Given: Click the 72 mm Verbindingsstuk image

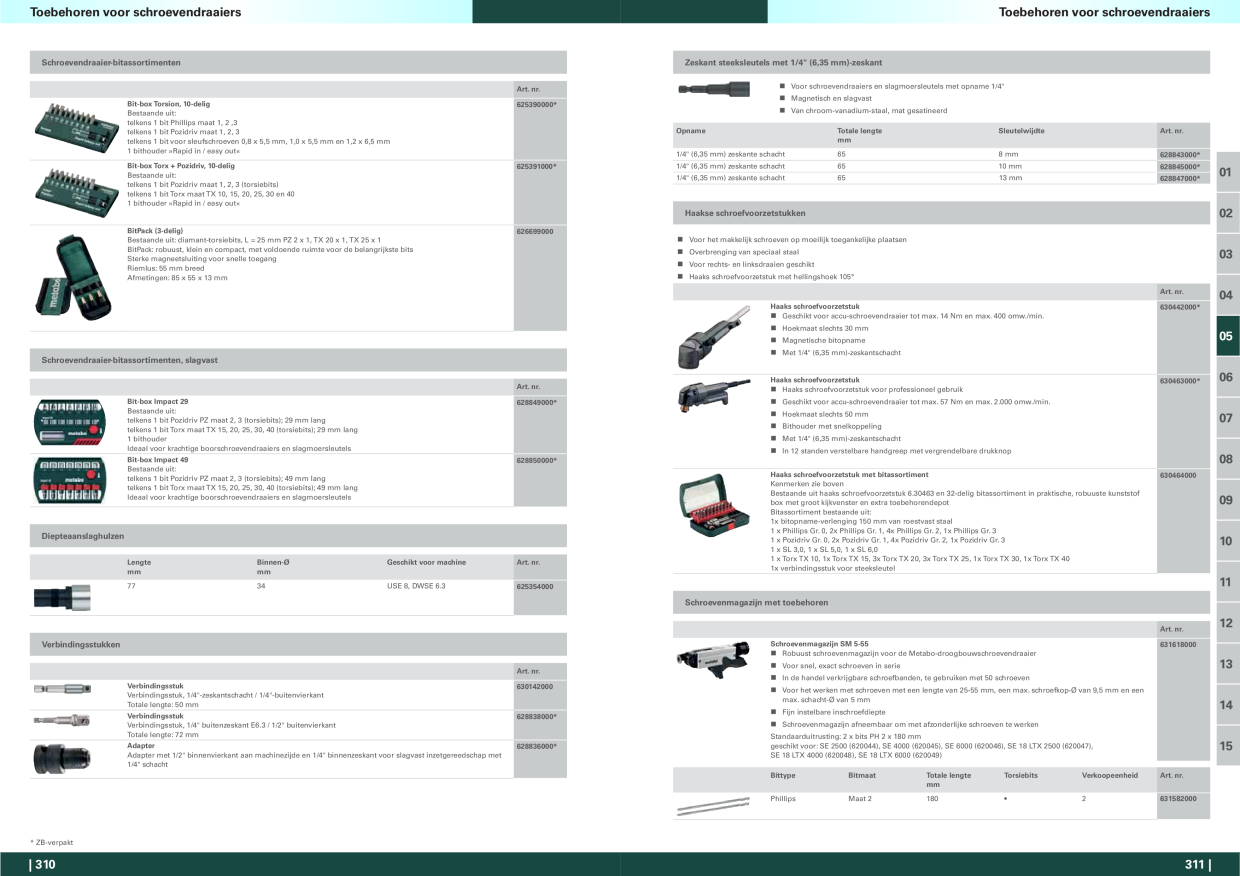Looking at the screenshot, I should point(61,720).
